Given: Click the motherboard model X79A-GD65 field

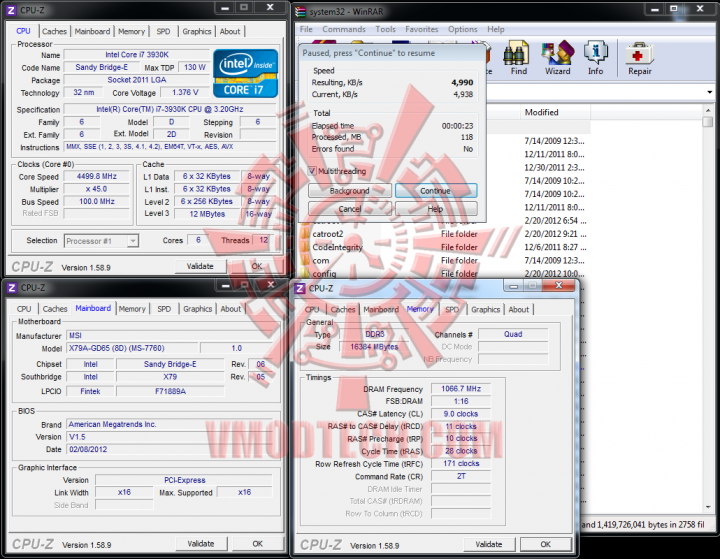Looking at the screenshot, I should [x=132, y=348].
